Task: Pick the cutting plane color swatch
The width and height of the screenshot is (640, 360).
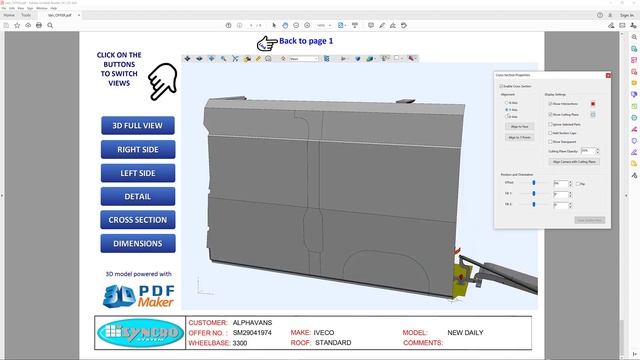Action: click(x=593, y=115)
